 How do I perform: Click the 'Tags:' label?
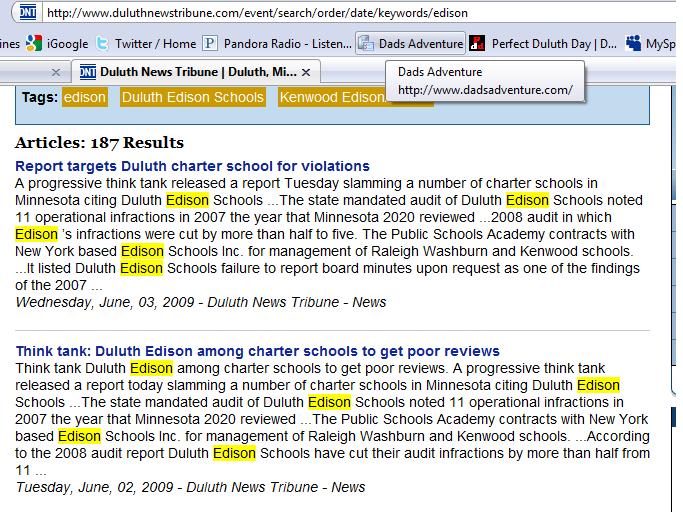tap(40, 97)
